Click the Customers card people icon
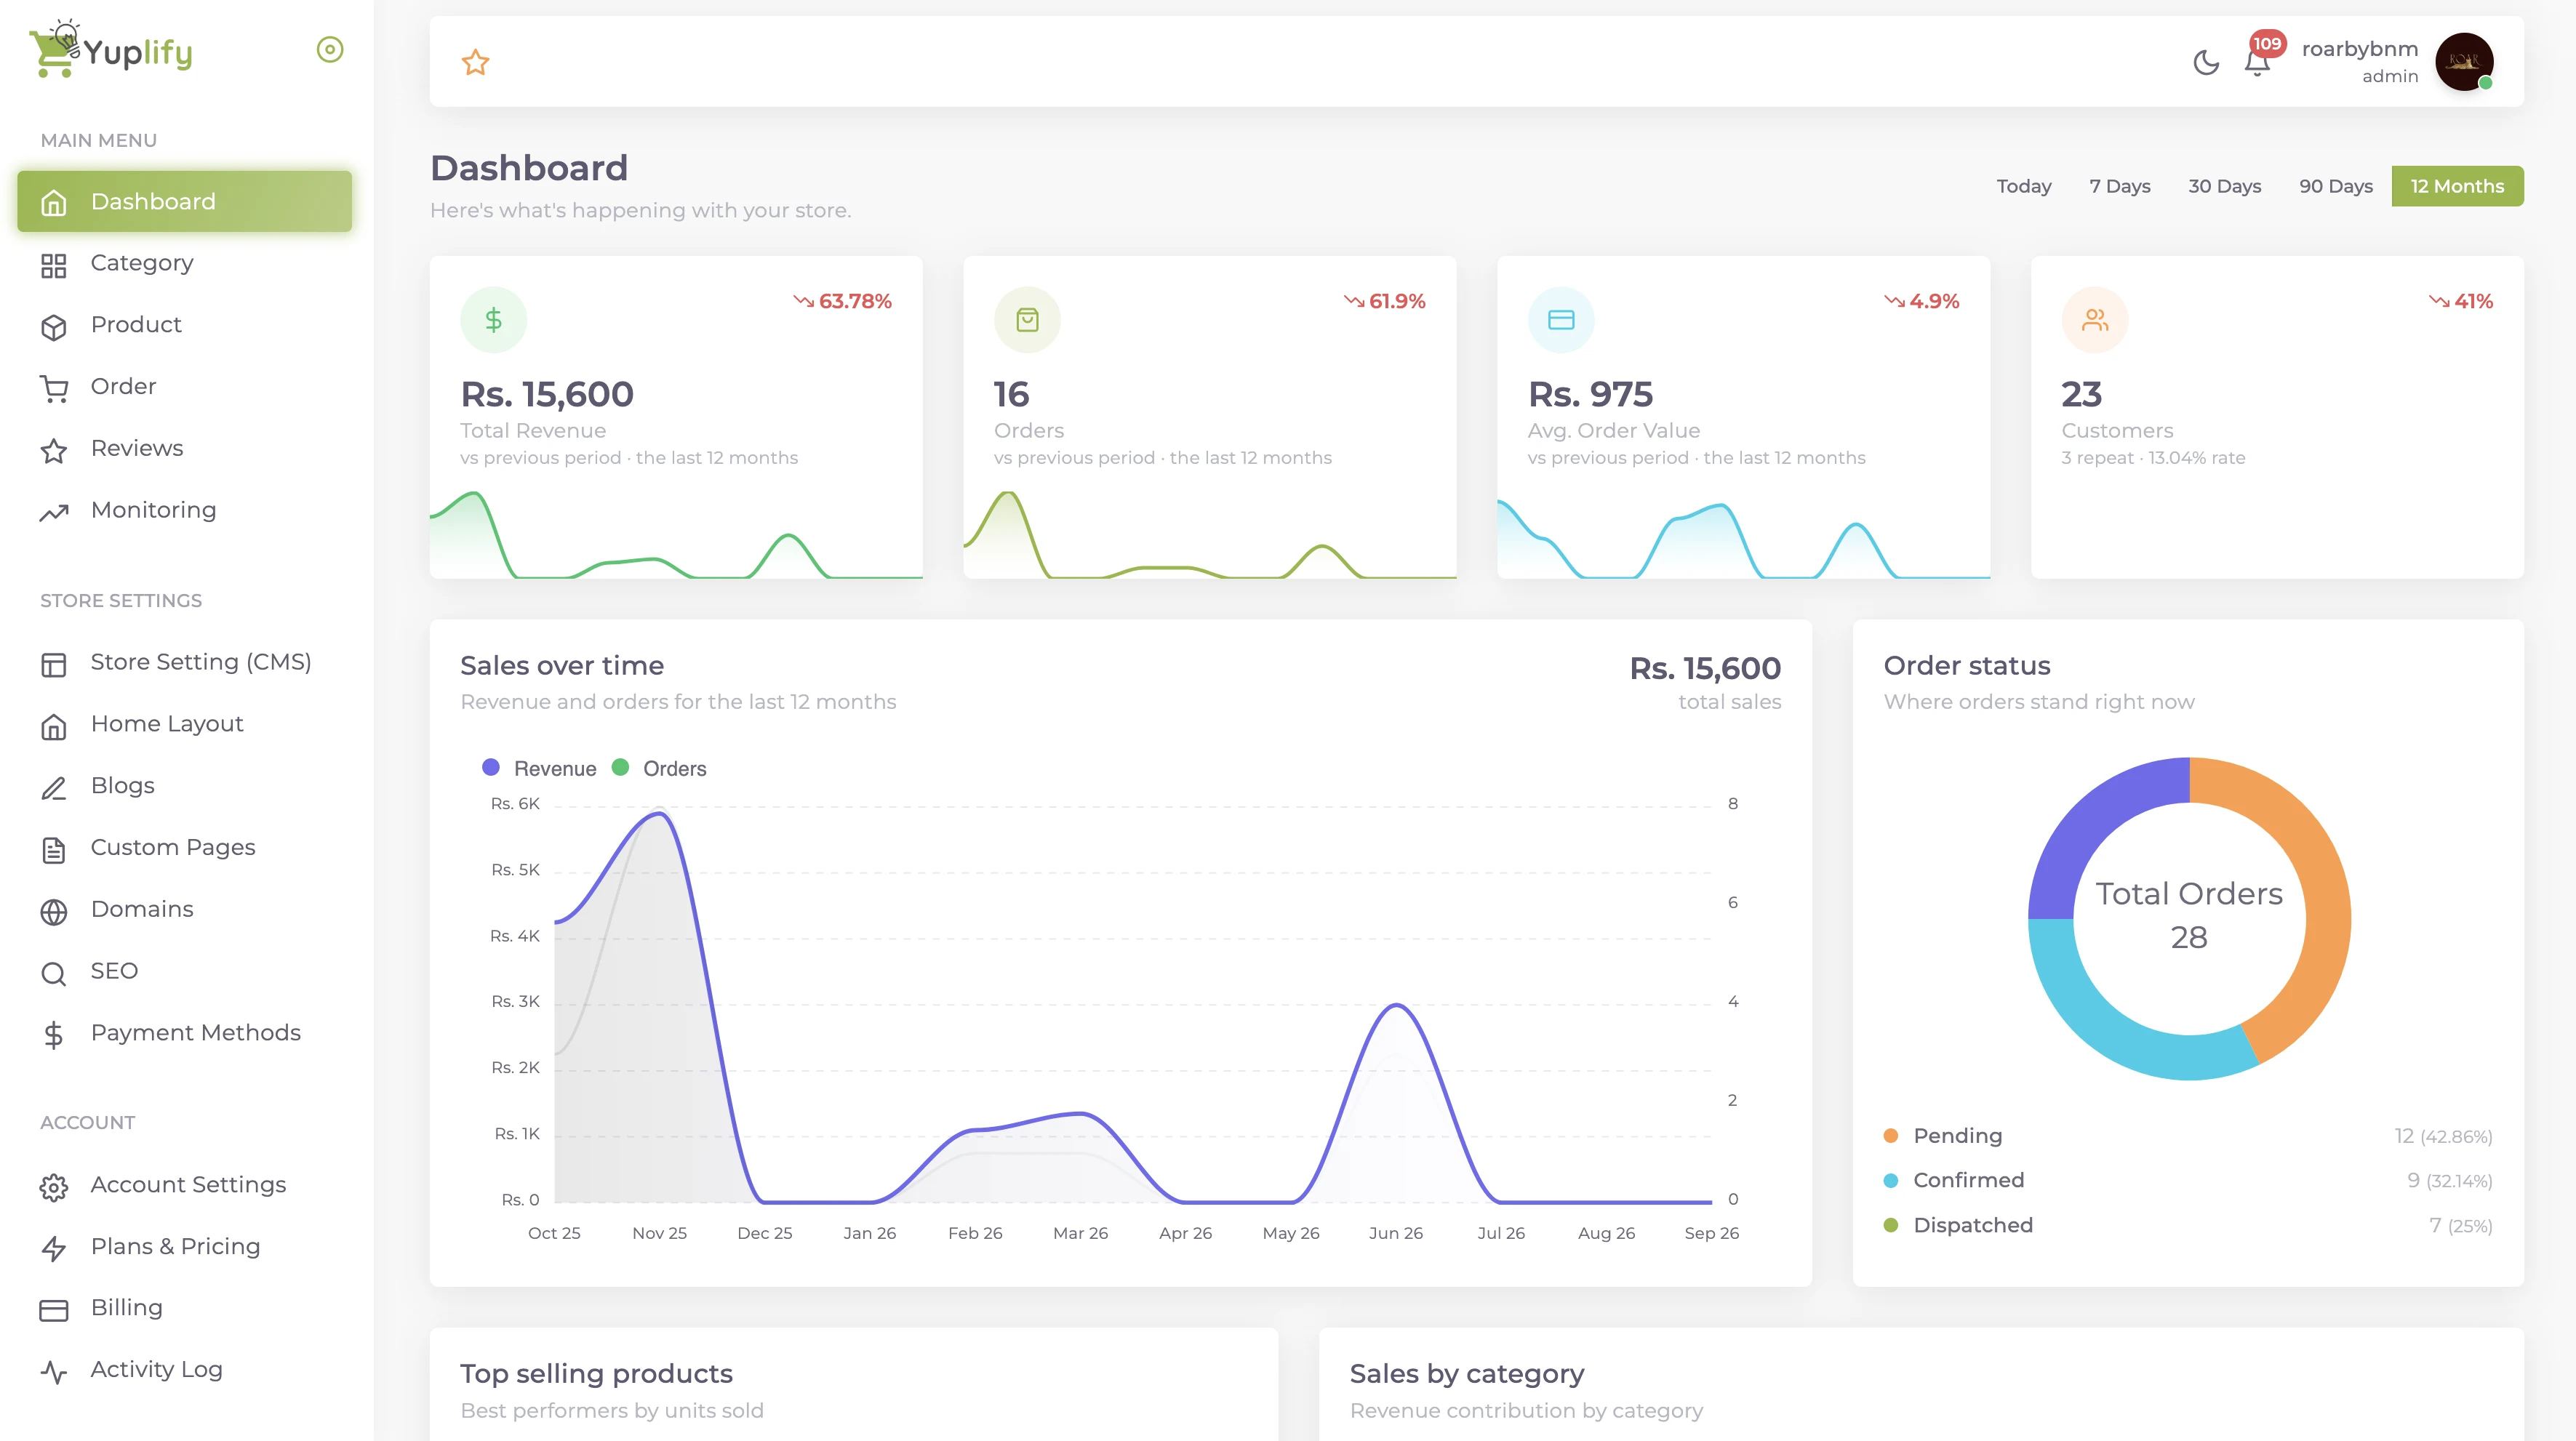 click(2095, 320)
